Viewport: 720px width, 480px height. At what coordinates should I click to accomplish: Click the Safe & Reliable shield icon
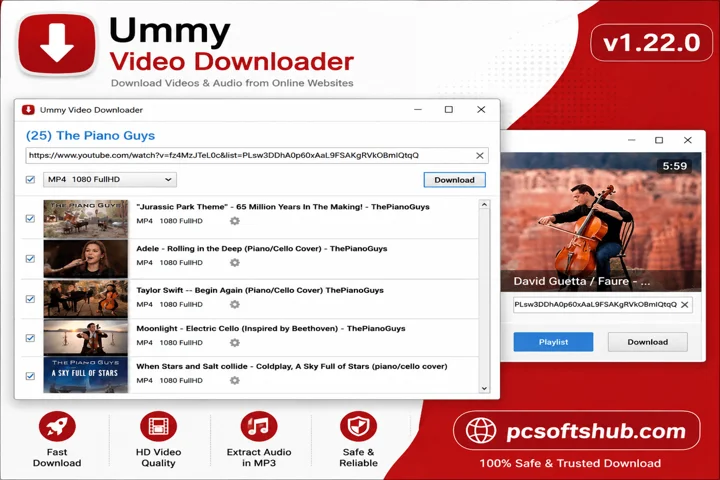coord(358,426)
